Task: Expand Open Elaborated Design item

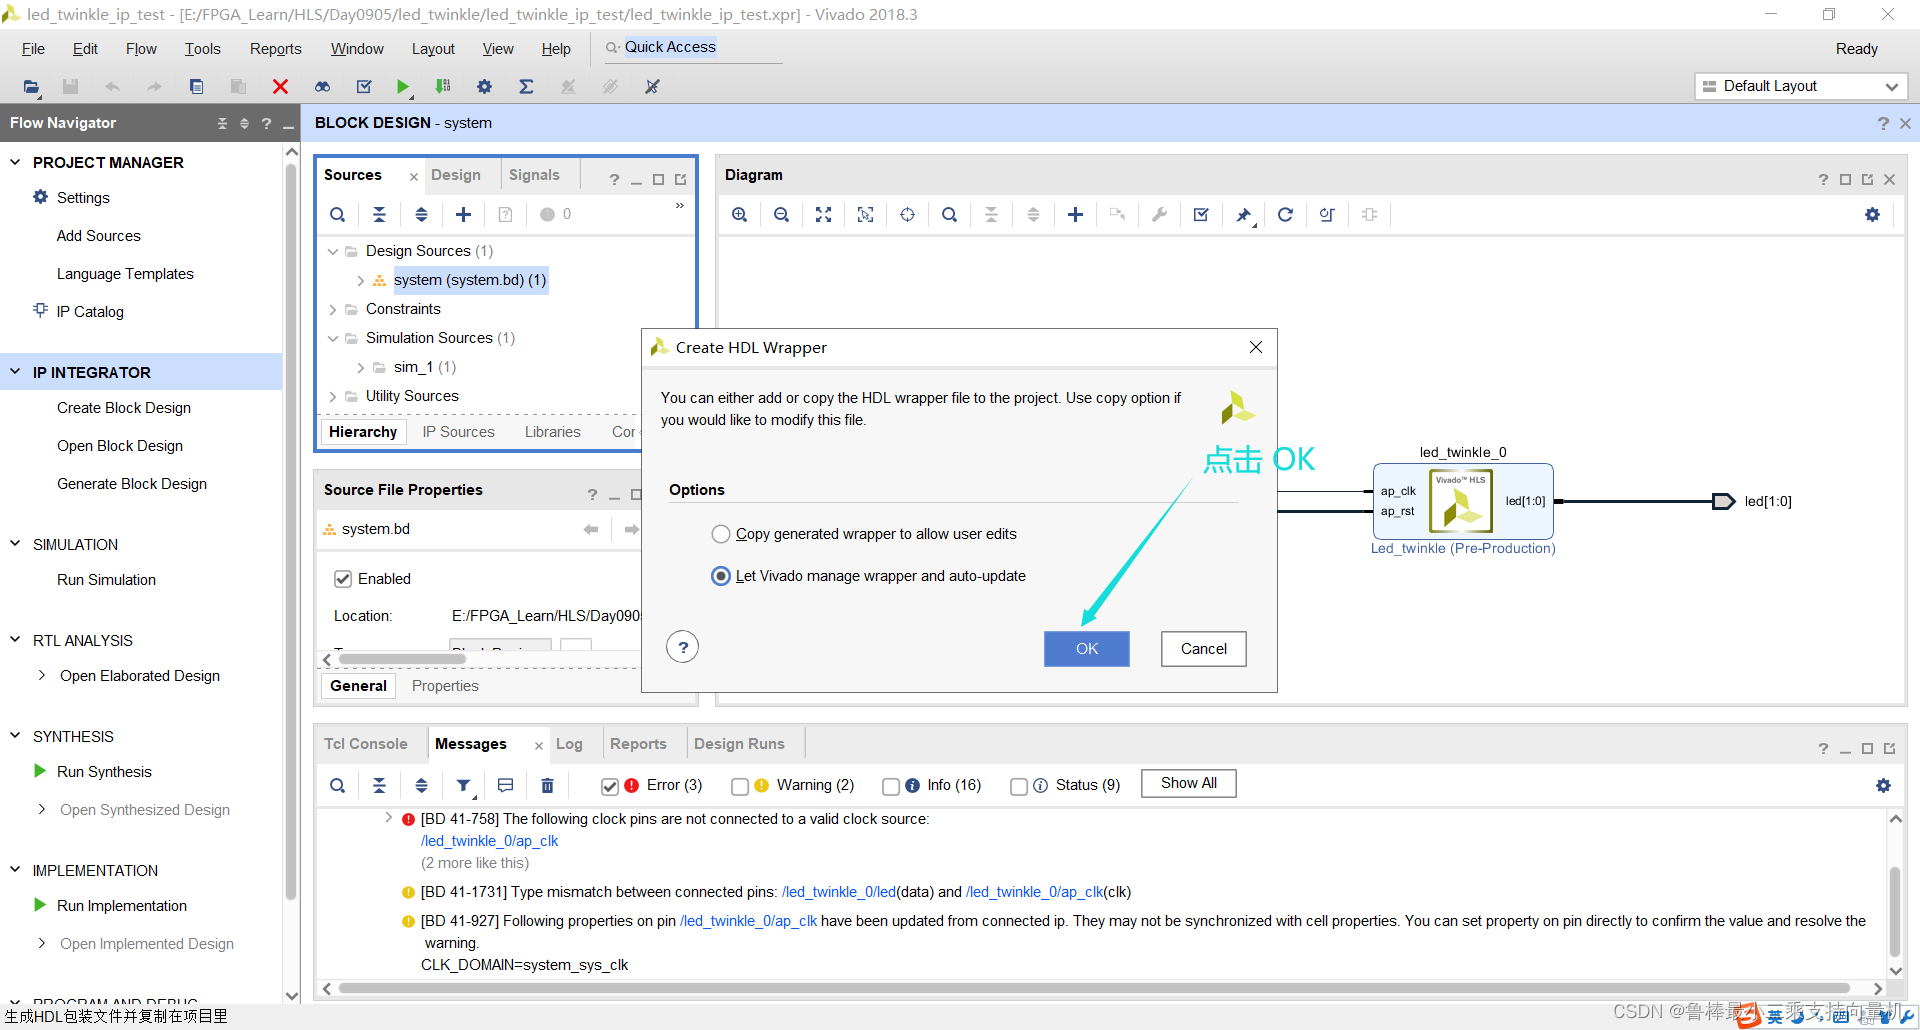Action: [x=42, y=675]
